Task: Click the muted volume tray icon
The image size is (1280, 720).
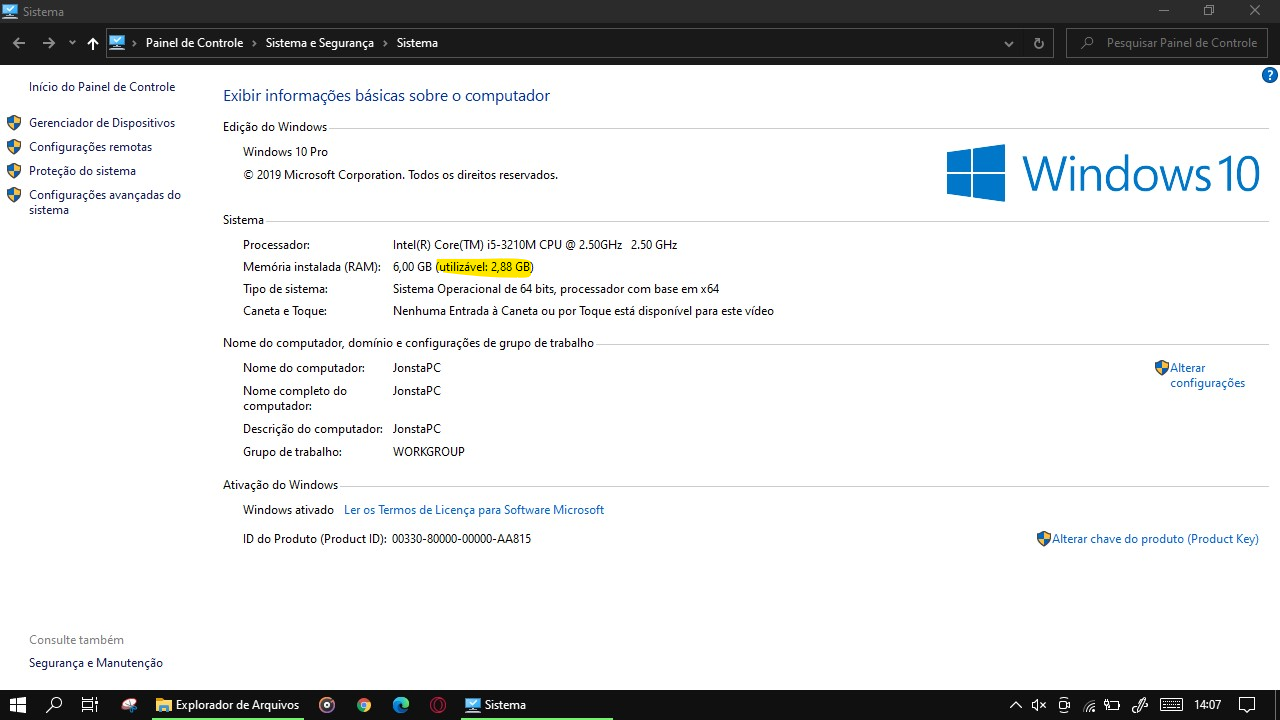Action: click(x=1039, y=705)
